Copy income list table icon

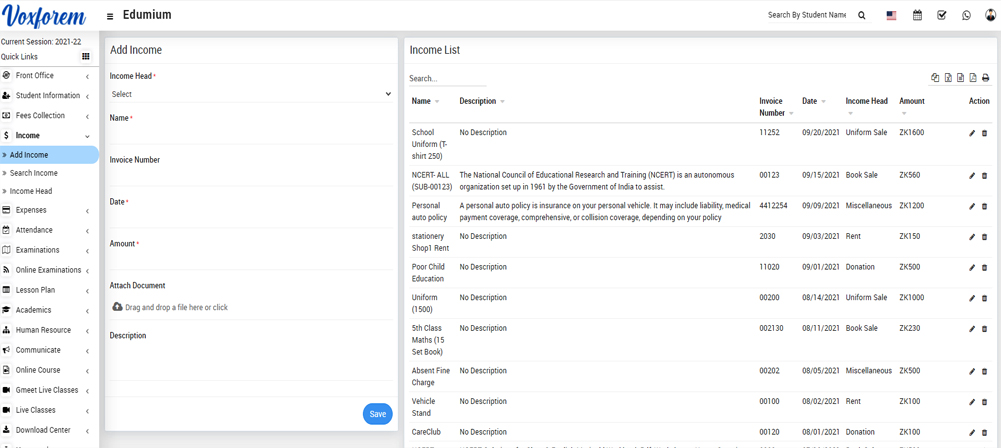(x=935, y=78)
